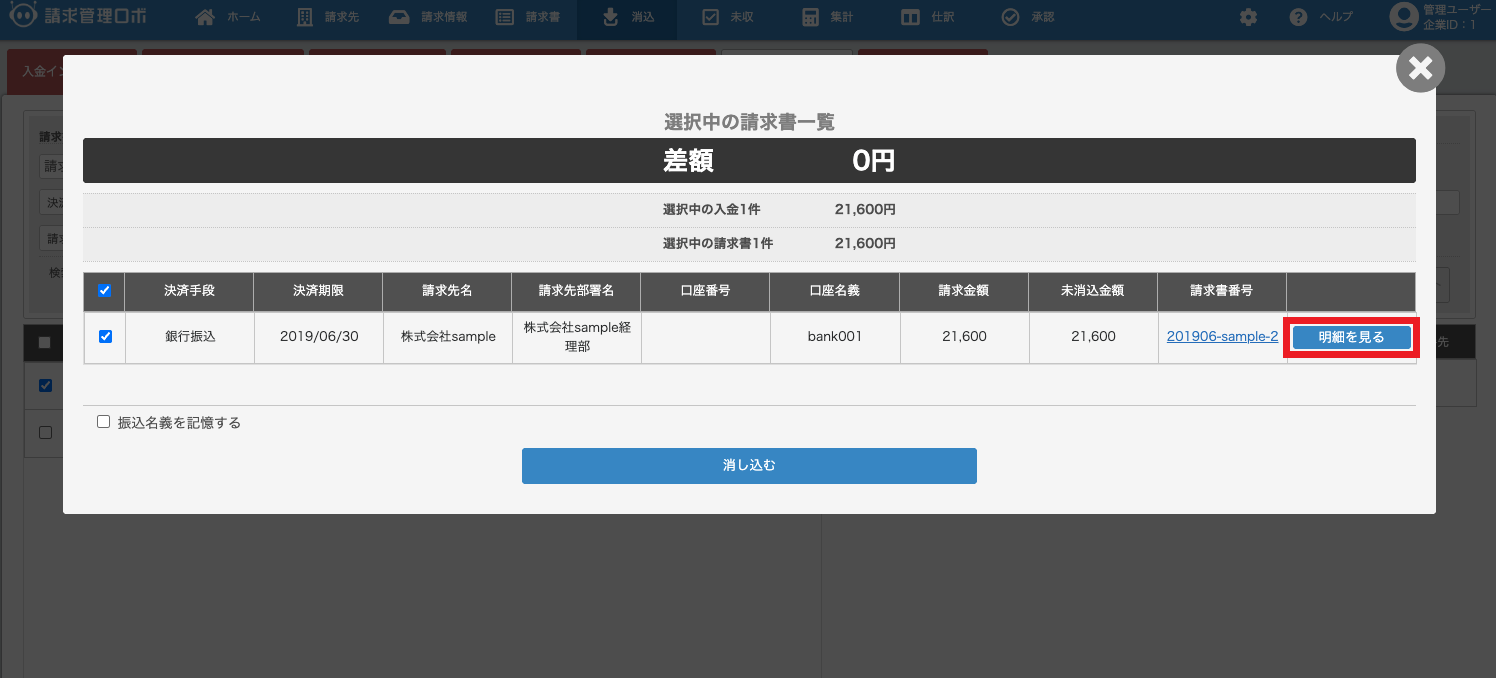
Task: Open the 請求書 list icon menu
Action: pos(505,17)
